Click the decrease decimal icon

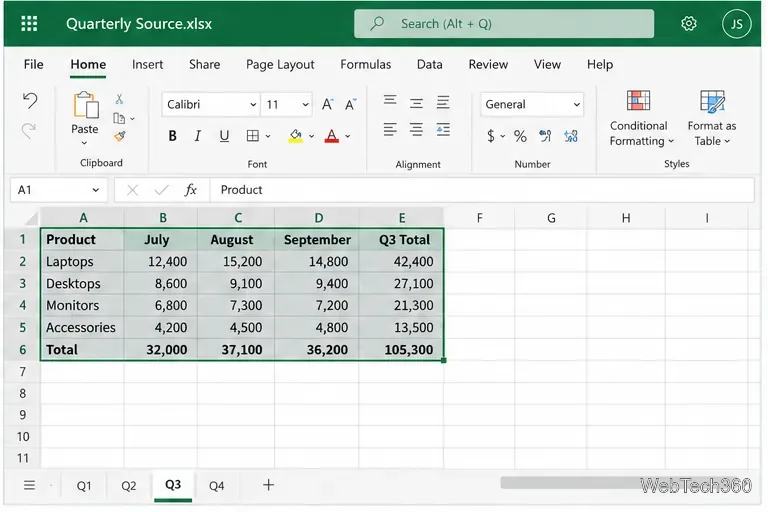(571, 136)
